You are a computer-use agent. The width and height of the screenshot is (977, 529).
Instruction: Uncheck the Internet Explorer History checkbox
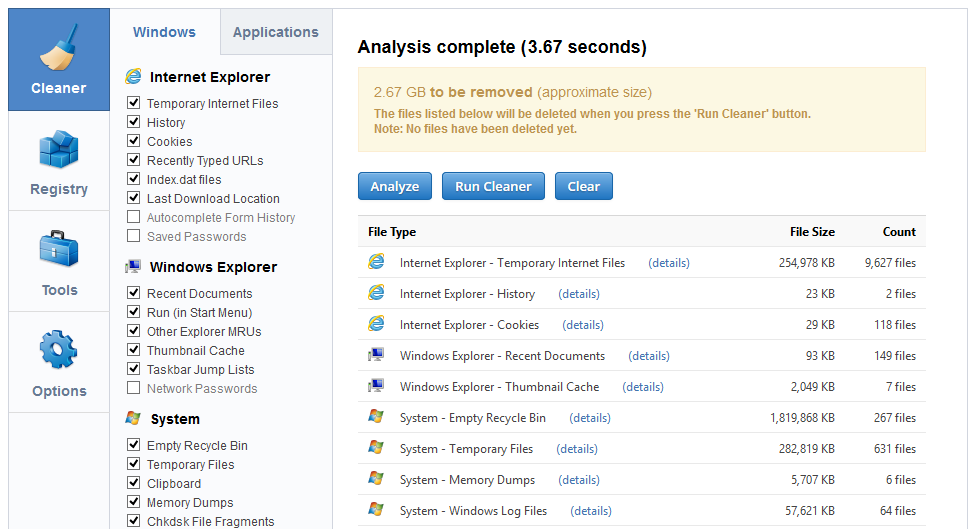click(133, 122)
